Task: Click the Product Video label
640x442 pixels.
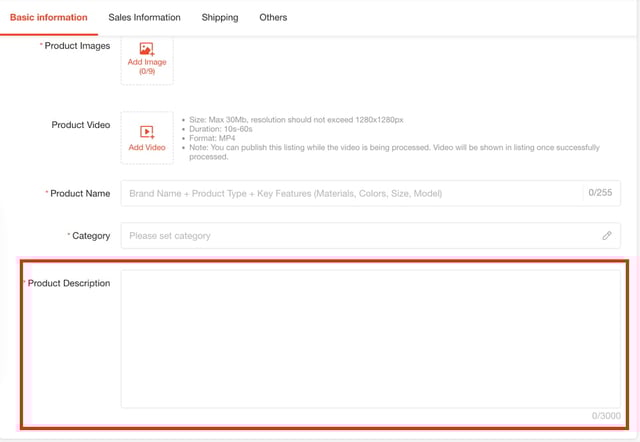Action: point(81,125)
